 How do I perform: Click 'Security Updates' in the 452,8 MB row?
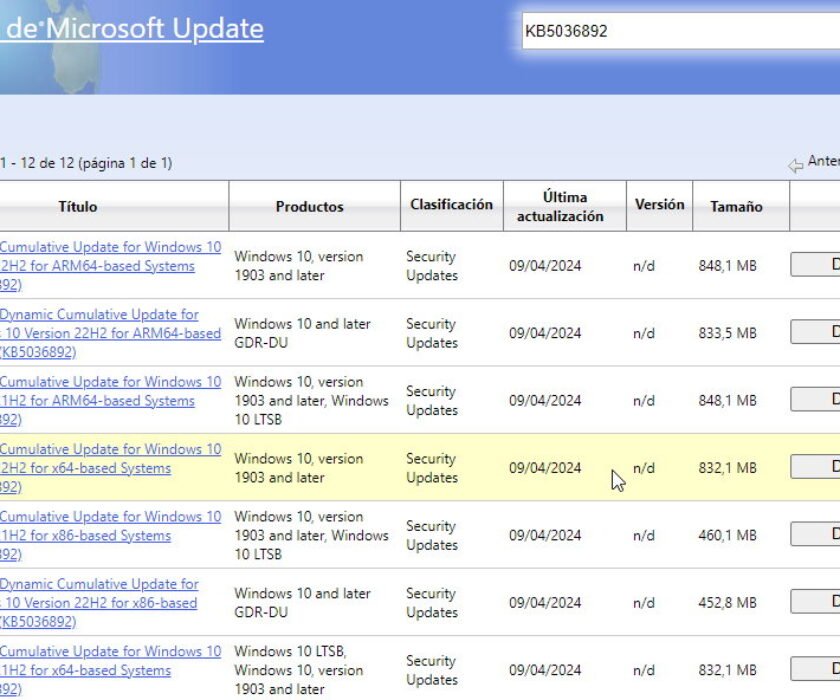point(432,603)
